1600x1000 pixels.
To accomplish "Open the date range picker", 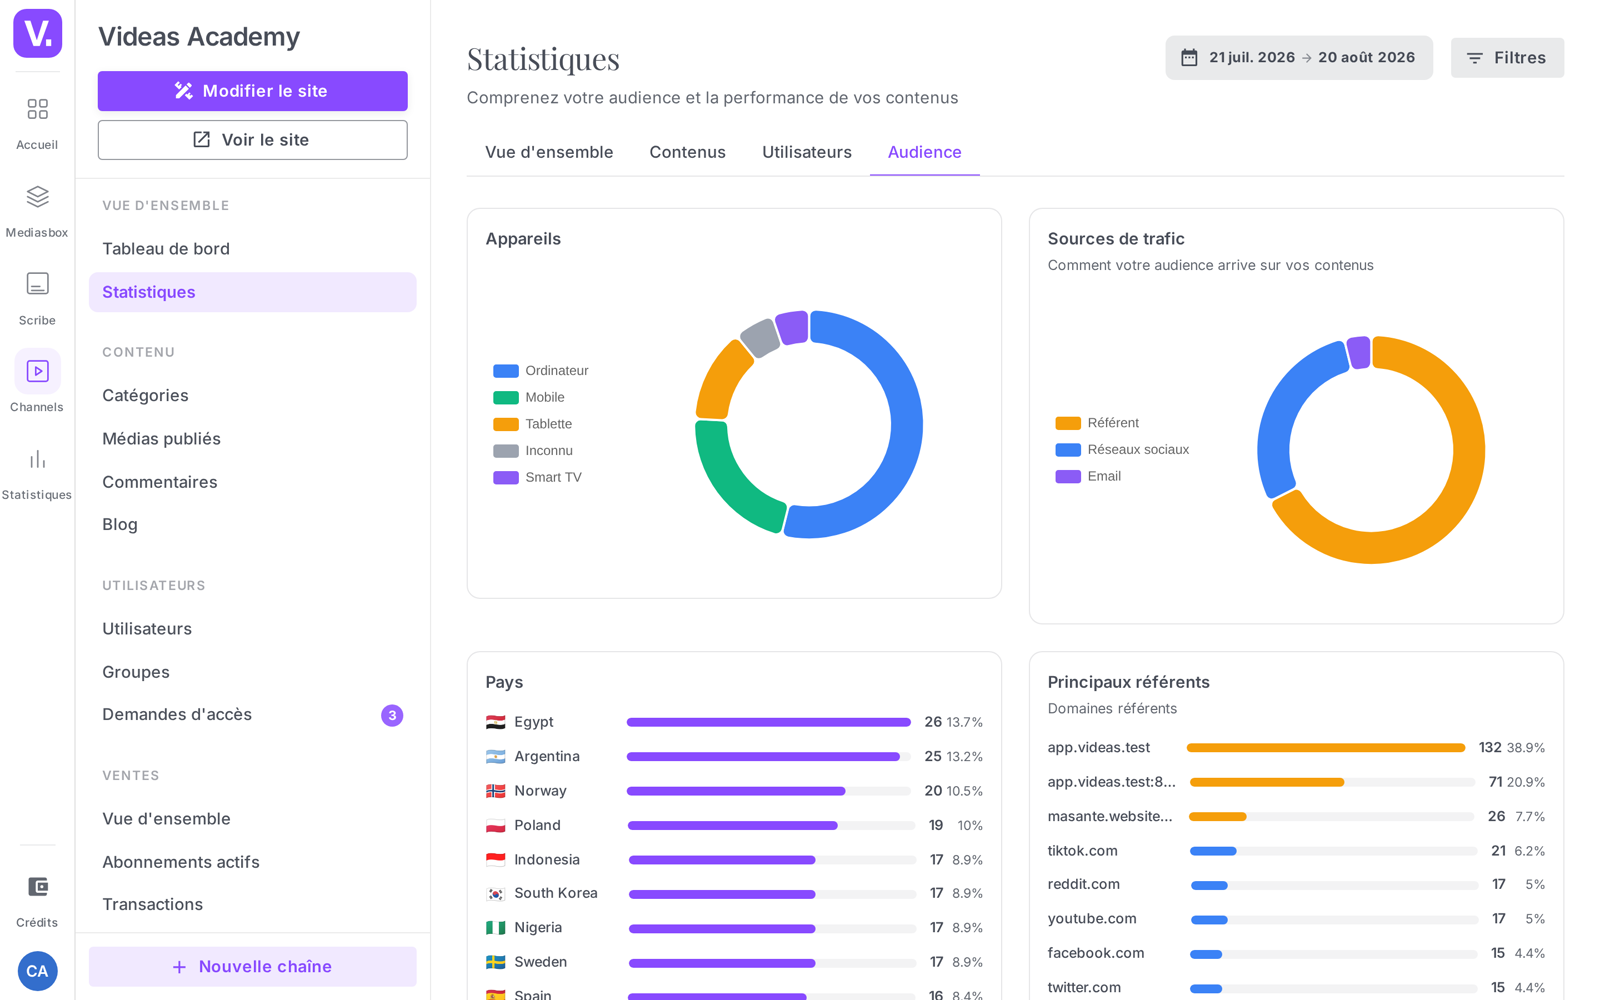I will click(1298, 58).
